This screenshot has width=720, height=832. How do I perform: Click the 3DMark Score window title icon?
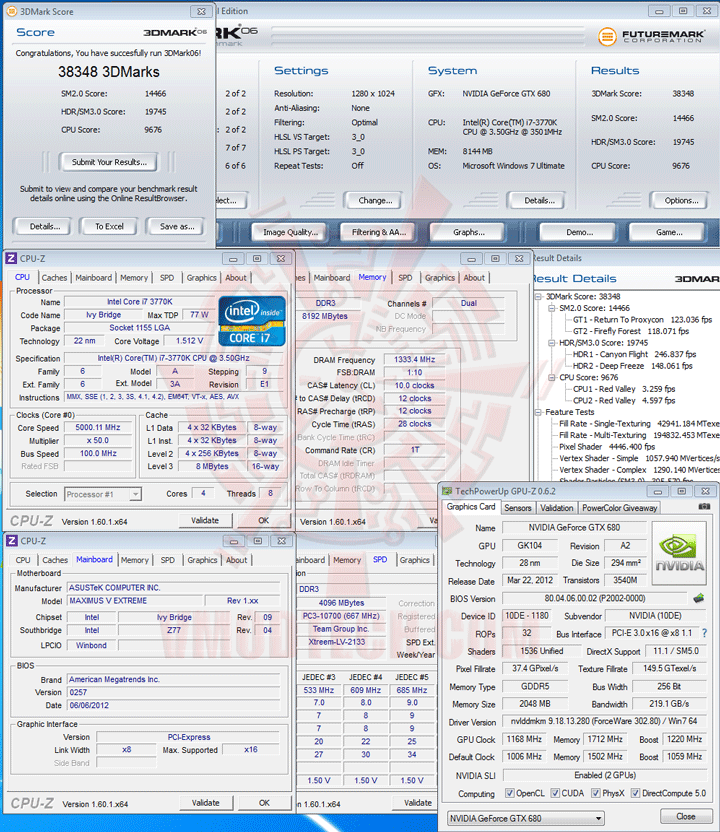click(12, 11)
